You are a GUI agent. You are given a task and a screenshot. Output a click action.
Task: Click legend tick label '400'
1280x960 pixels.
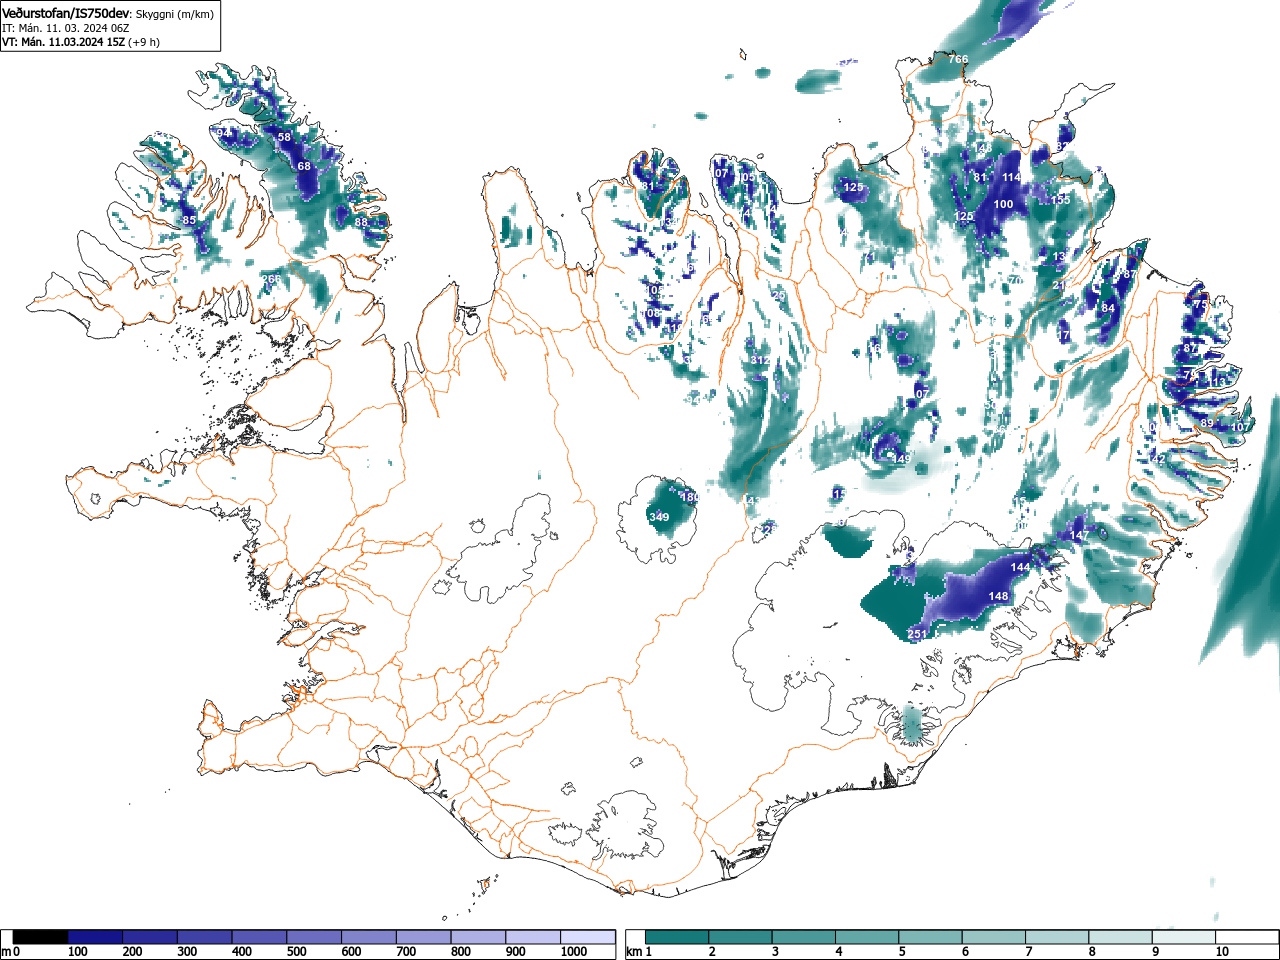(242, 952)
